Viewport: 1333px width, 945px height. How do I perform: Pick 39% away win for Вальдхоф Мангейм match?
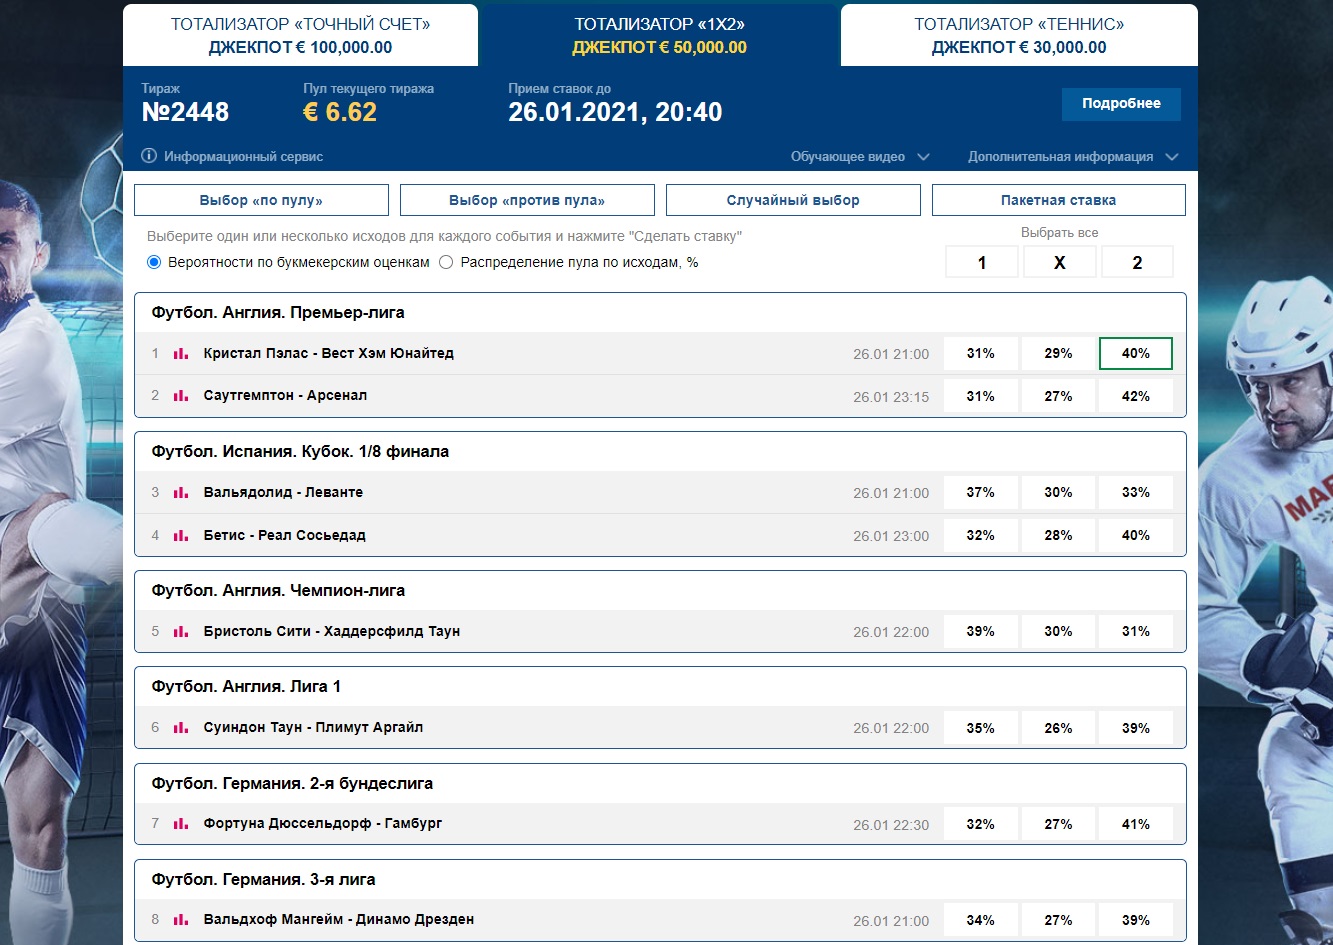pyautogui.click(x=1135, y=920)
